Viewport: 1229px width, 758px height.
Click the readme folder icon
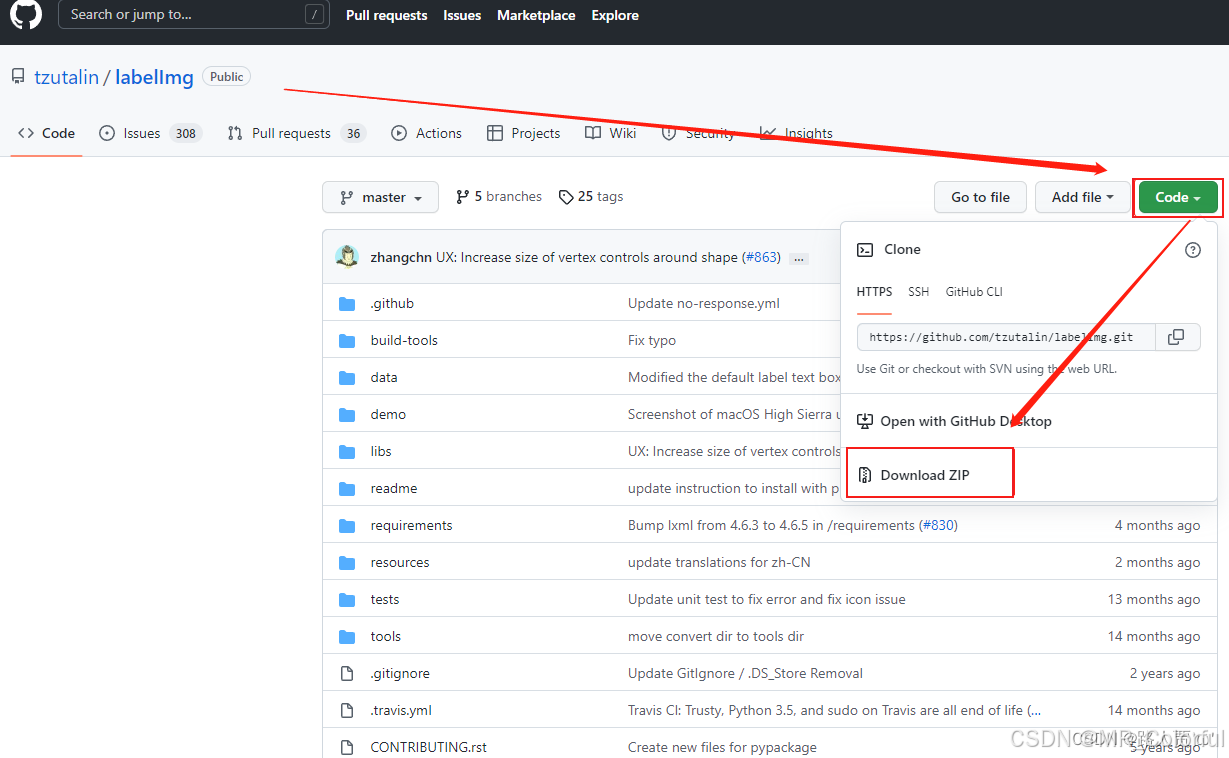pyautogui.click(x=347, y=488)
